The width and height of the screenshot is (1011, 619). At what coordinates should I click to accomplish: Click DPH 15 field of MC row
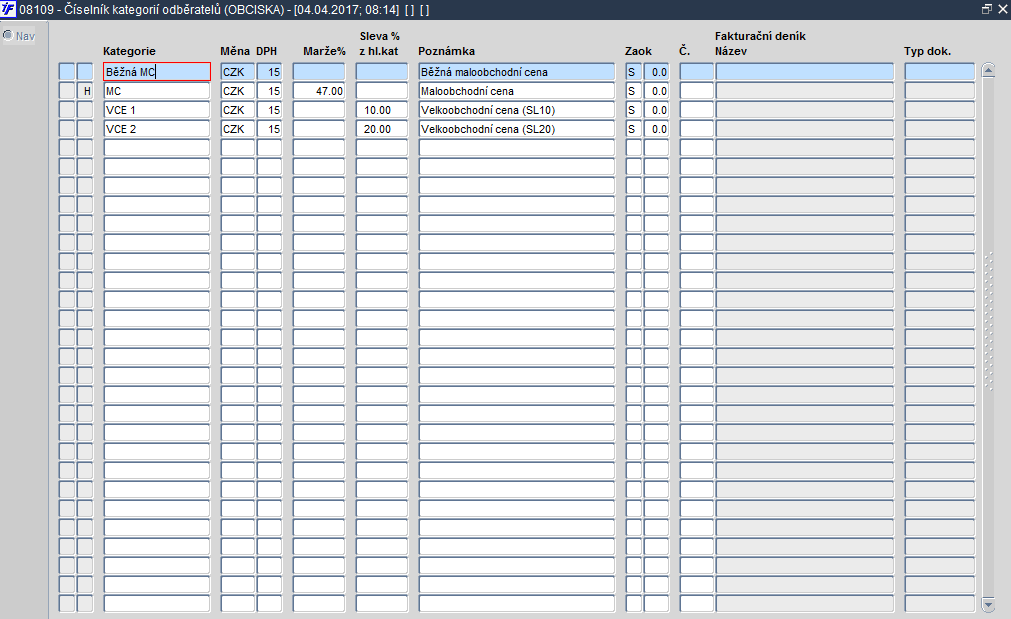click(269, 91)
